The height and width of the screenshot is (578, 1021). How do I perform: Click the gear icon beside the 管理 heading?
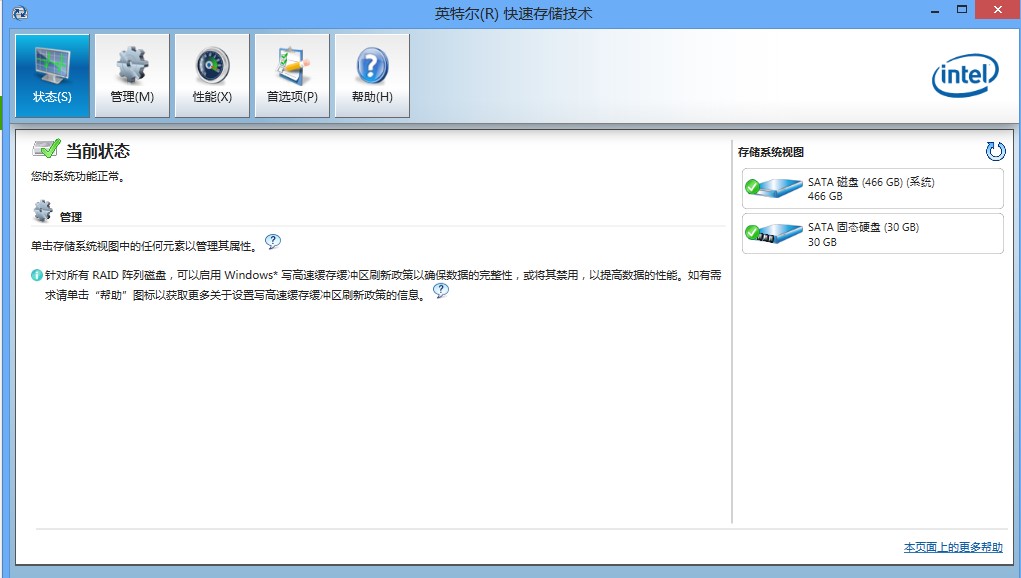click(43, 211)
